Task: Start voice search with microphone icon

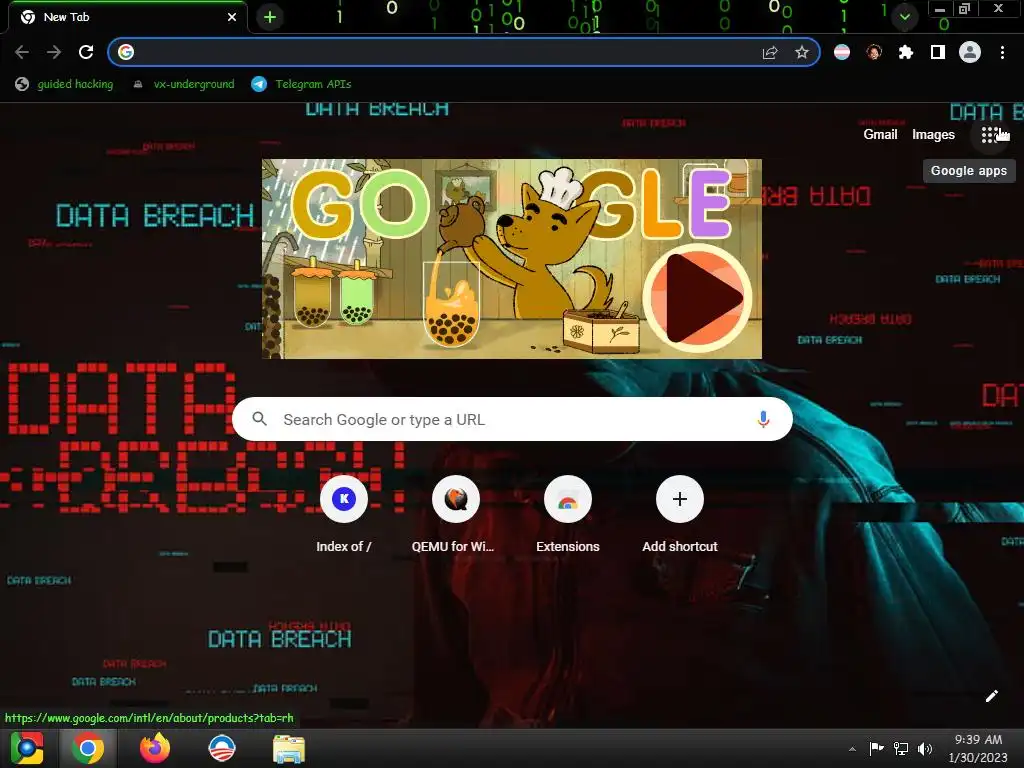Action: tap(763, 419)
